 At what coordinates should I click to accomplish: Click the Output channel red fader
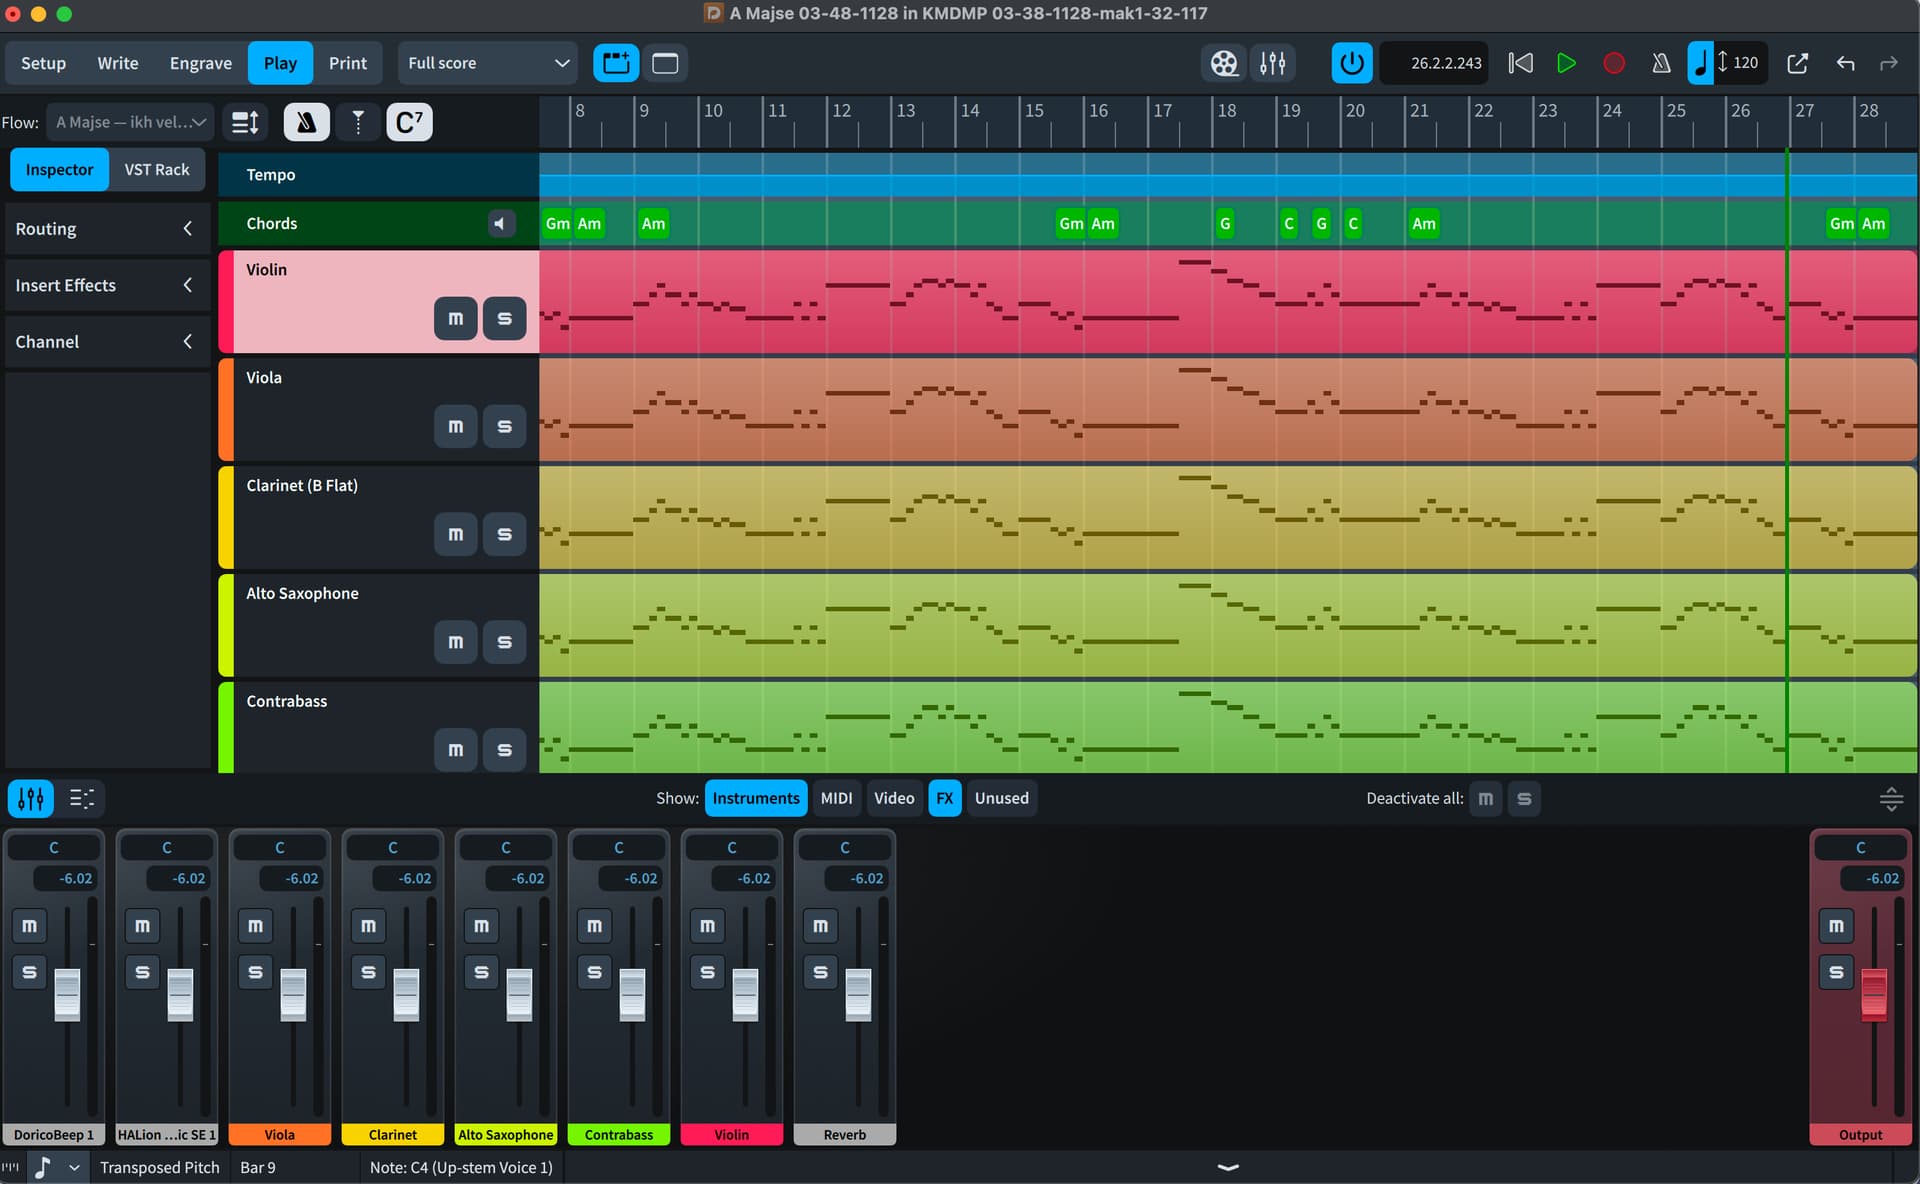pos(1873,994)
